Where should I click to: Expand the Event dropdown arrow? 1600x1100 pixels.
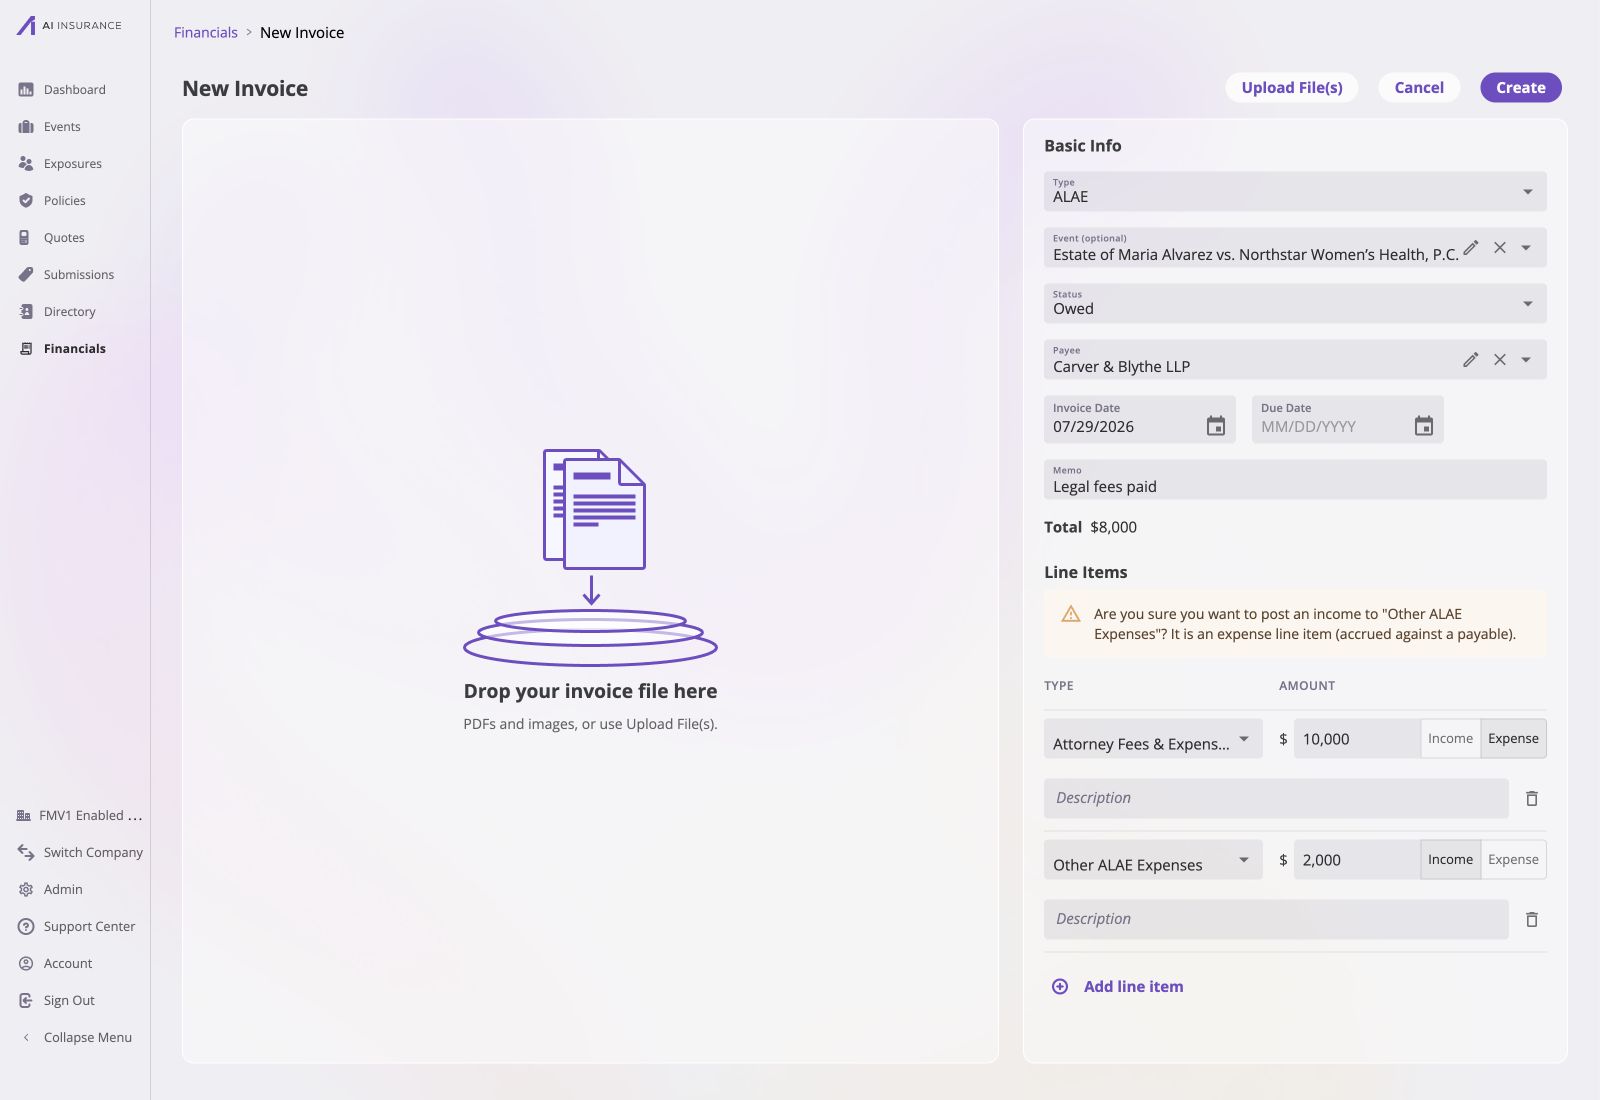pyautogui.click(x=1527, y=248)
